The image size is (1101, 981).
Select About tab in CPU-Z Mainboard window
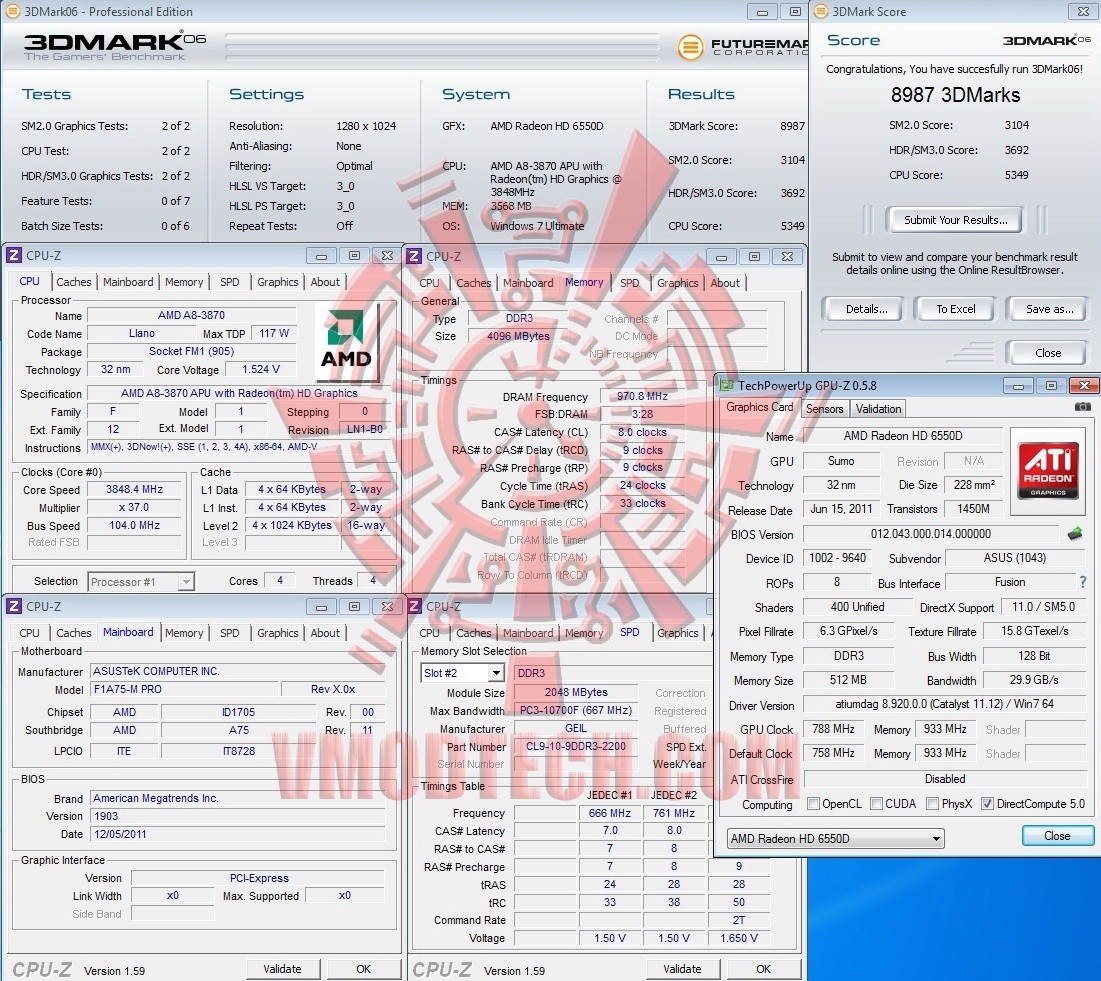point(325,633)
